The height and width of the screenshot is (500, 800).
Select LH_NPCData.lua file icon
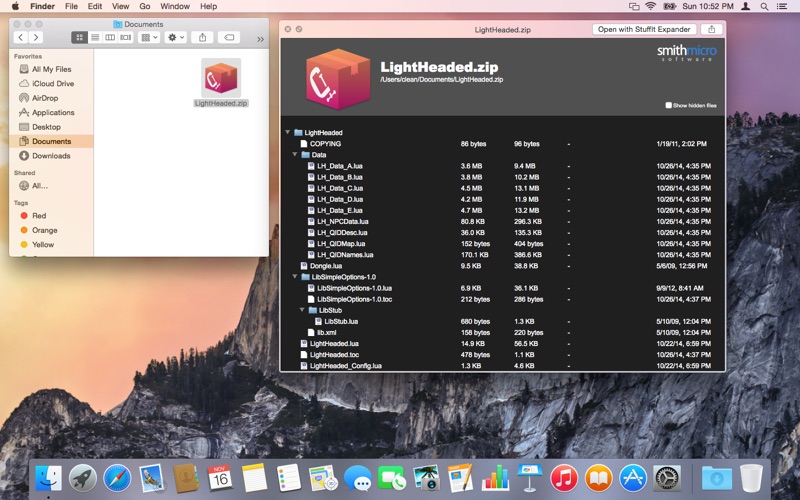point(311,221)
